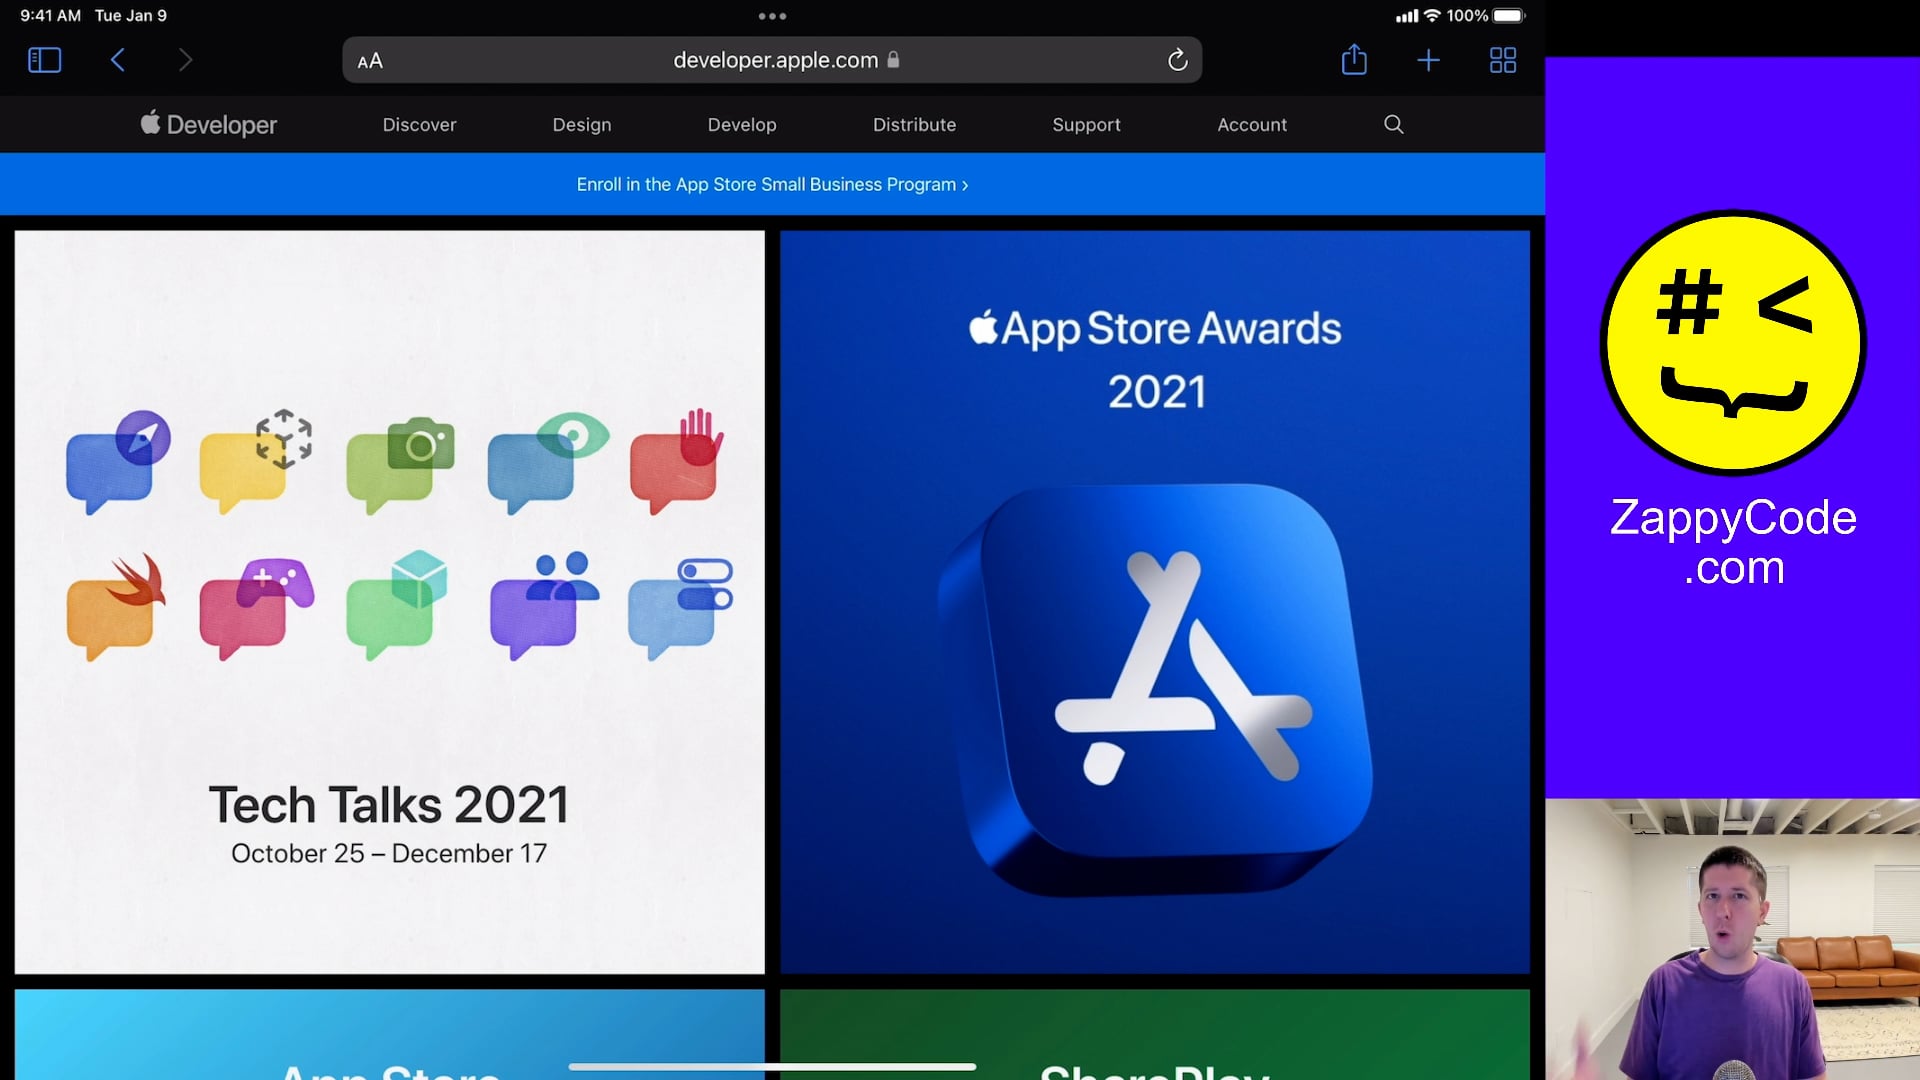Click the lock icon in the address bar
1920x1080 pixels.
893,60
